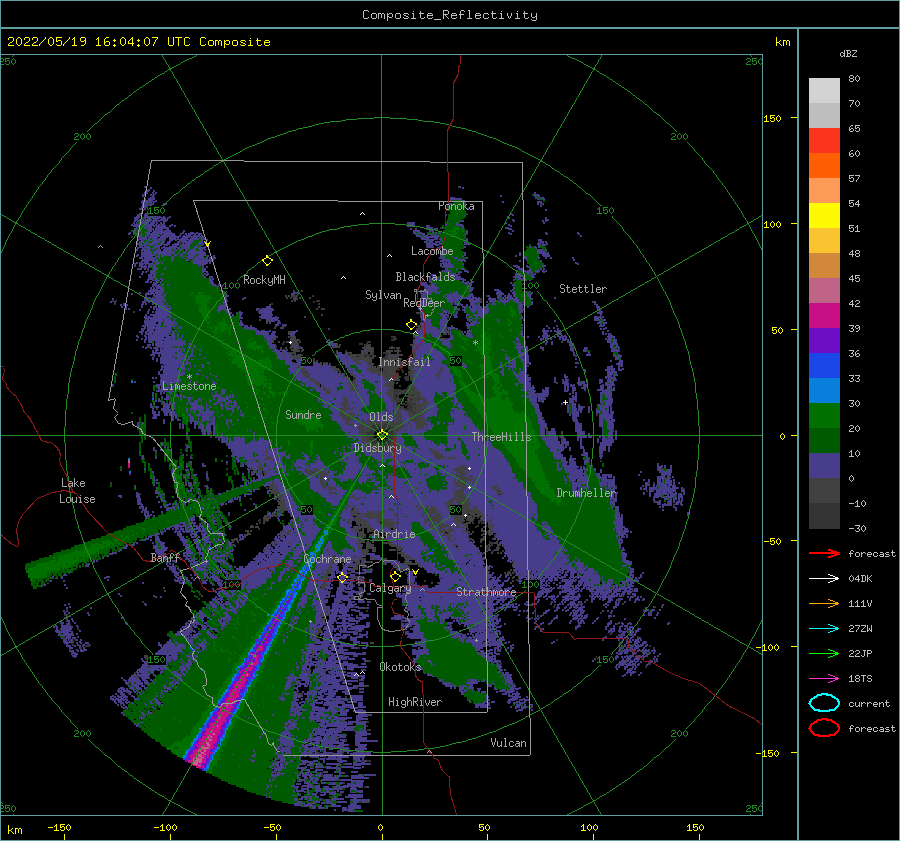900x841 pixels.
Task: Click the green 22JP arrow legend
Action: 824,653
